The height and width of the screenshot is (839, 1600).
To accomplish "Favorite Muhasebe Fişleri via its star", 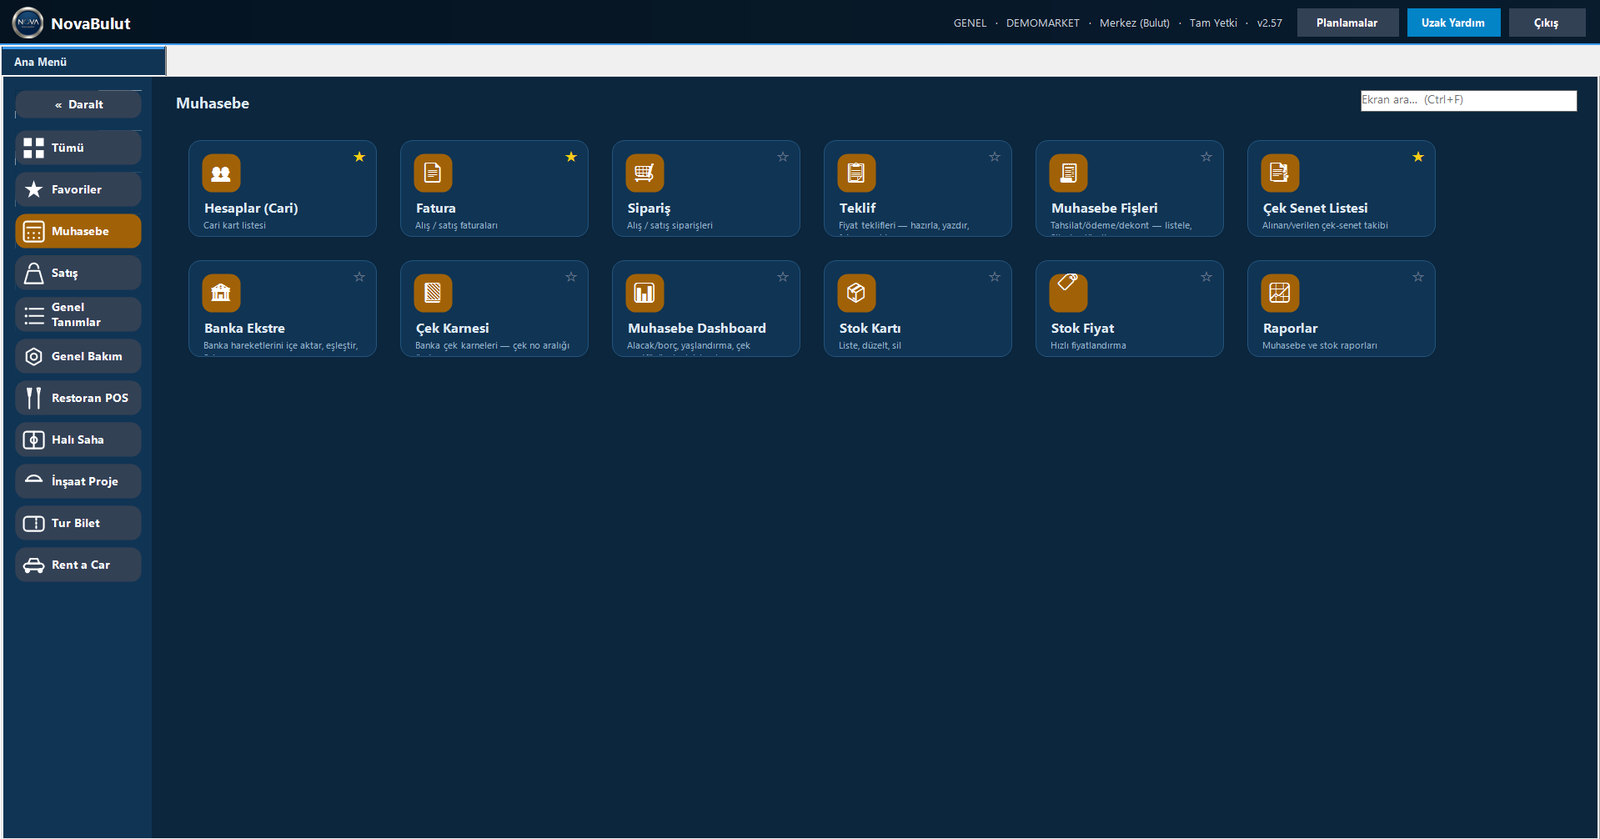I will click(x=1206, y=157).
